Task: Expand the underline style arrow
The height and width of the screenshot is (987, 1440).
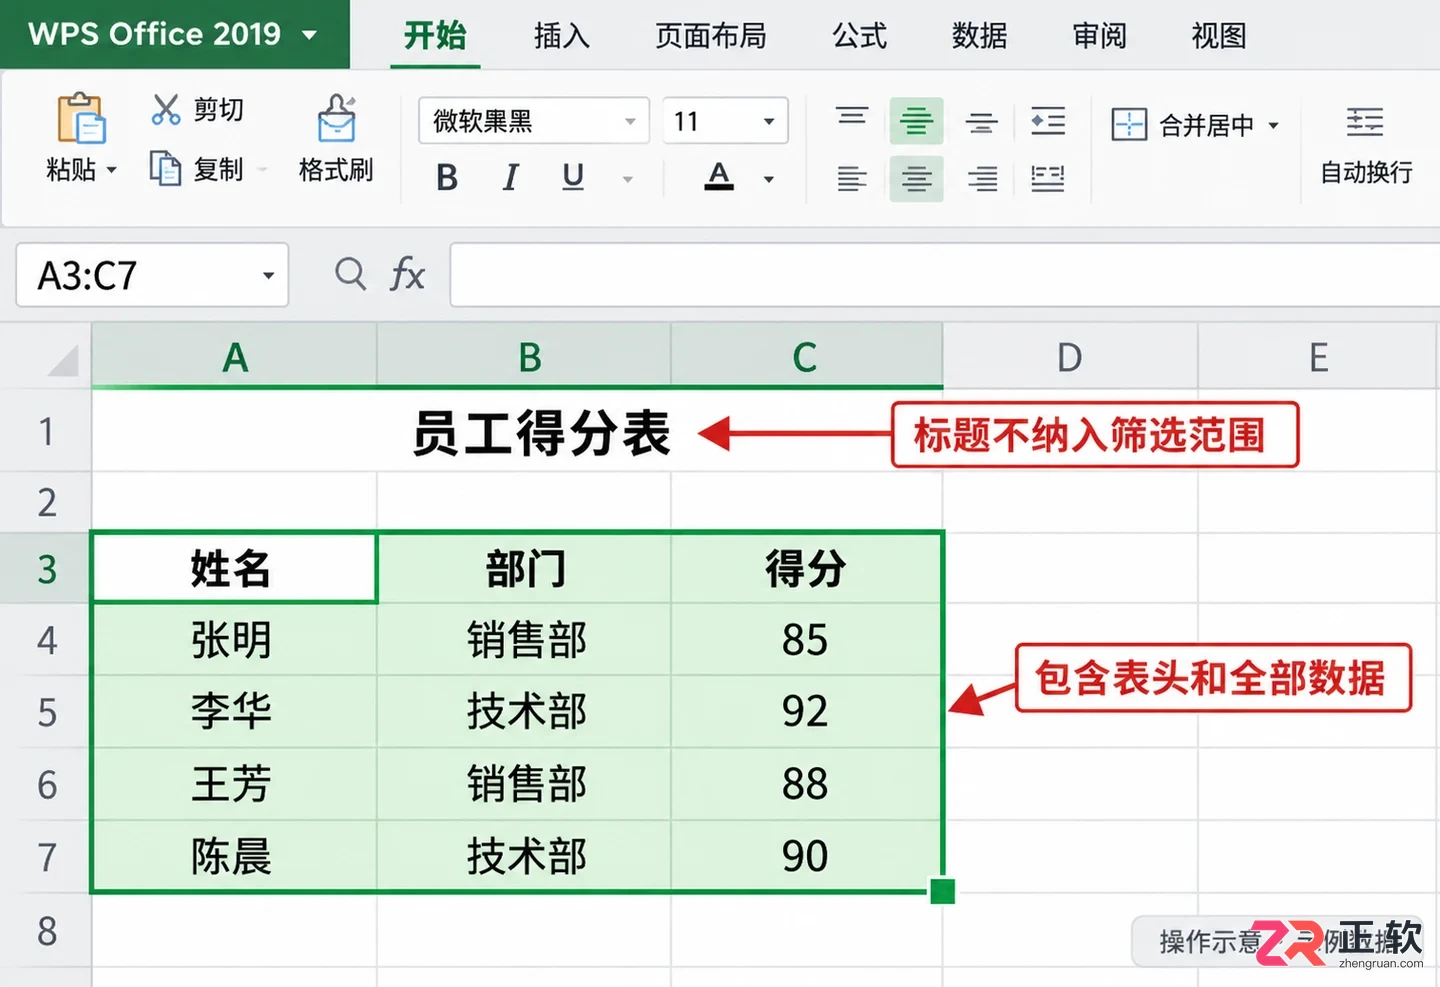Action: click(x=628, y=180)
